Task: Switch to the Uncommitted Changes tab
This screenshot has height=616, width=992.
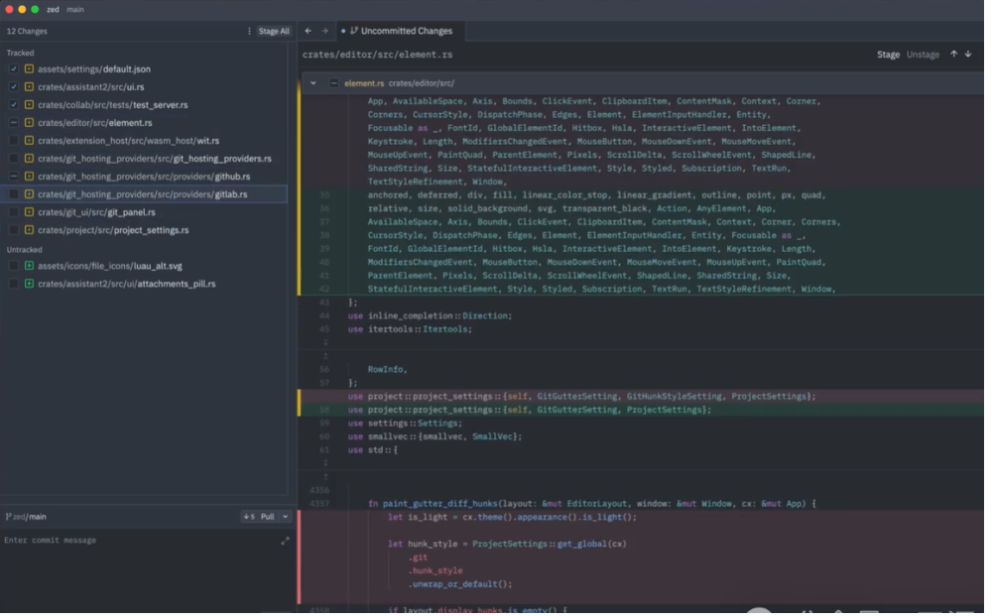Action: (x=400, y=31)
